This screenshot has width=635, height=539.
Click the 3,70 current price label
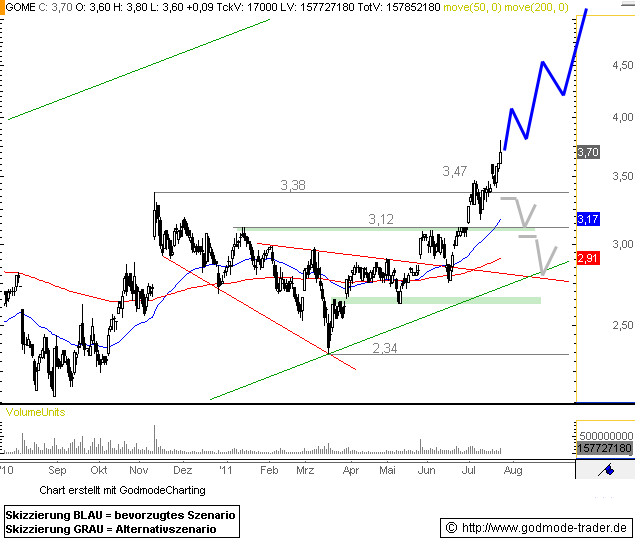[588, 152]
